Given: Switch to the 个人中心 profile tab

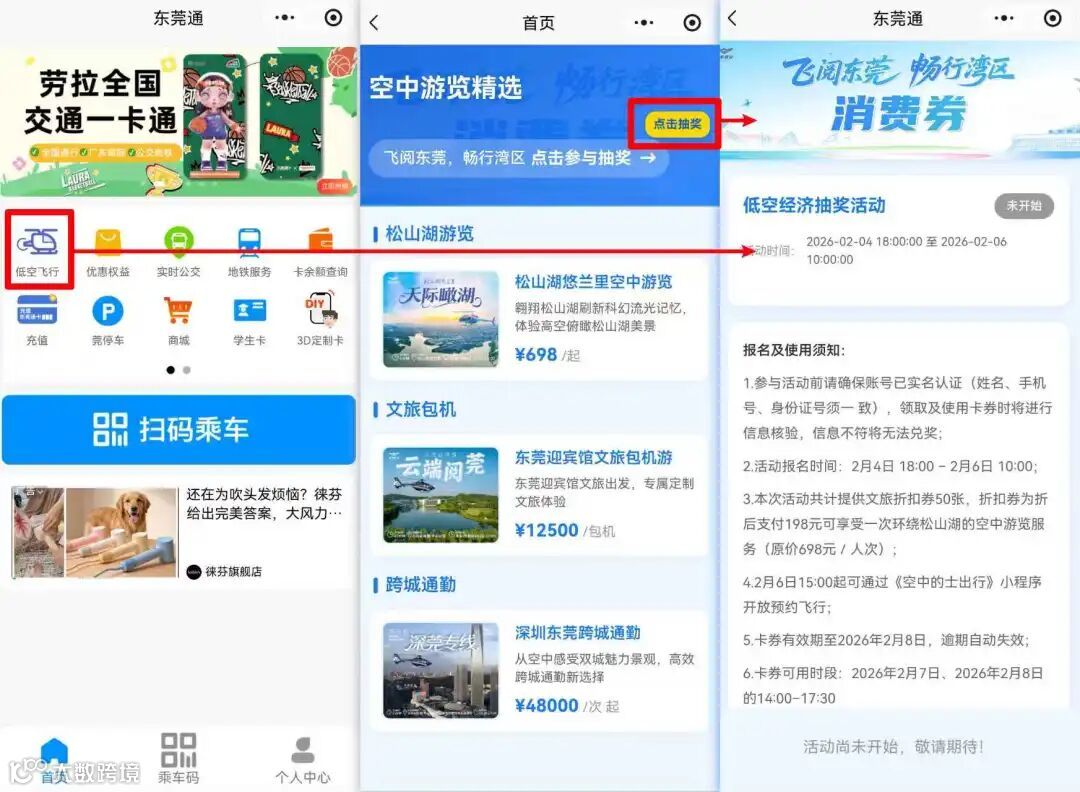Looking at the screenshot, I should tap(303, 760).
